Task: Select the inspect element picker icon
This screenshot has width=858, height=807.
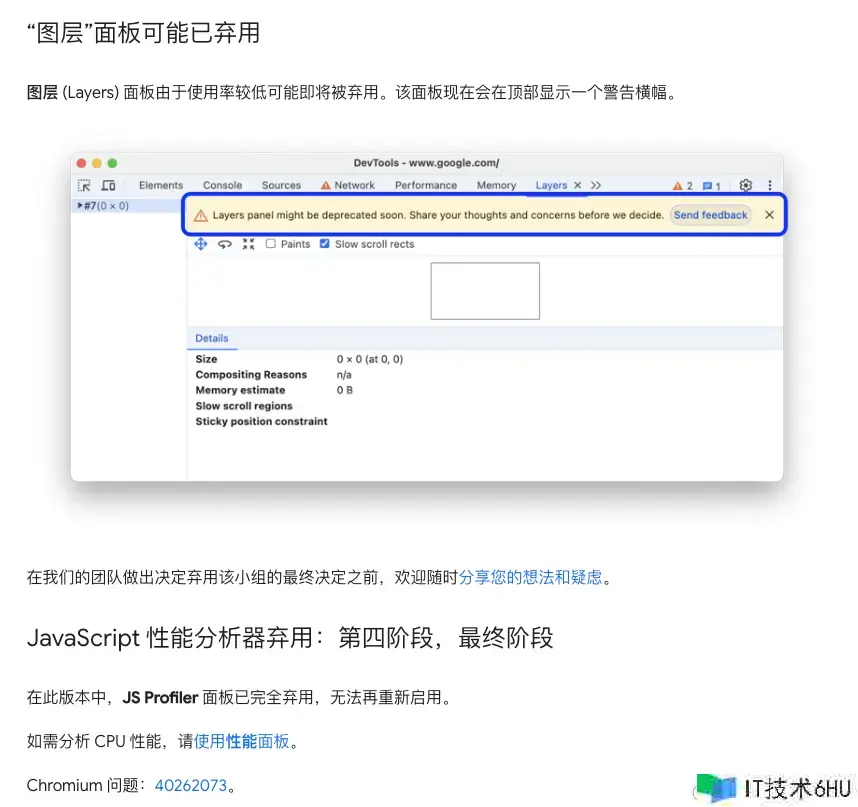Action: point(84,185)
